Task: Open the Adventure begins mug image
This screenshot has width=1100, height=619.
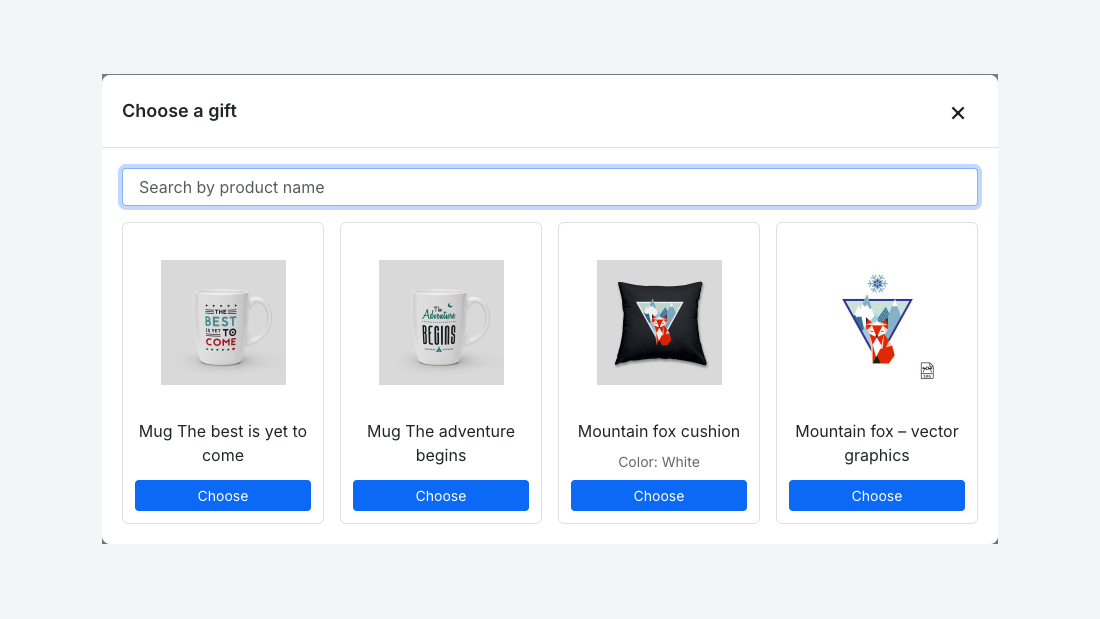Action: pyautogui.click(x=441, y=322)
